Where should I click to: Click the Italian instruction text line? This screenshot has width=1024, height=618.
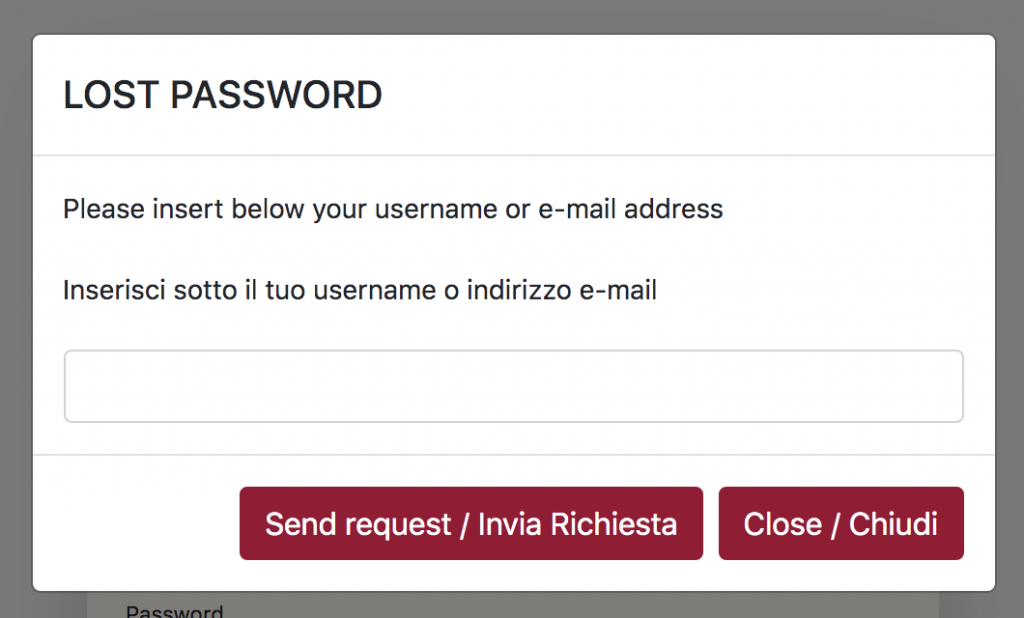point(359,291)
